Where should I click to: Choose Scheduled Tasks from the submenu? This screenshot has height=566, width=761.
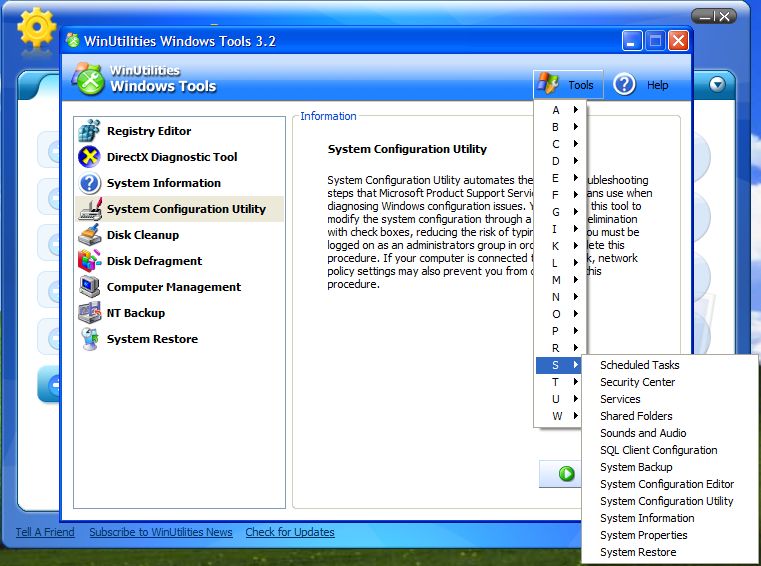639,365
